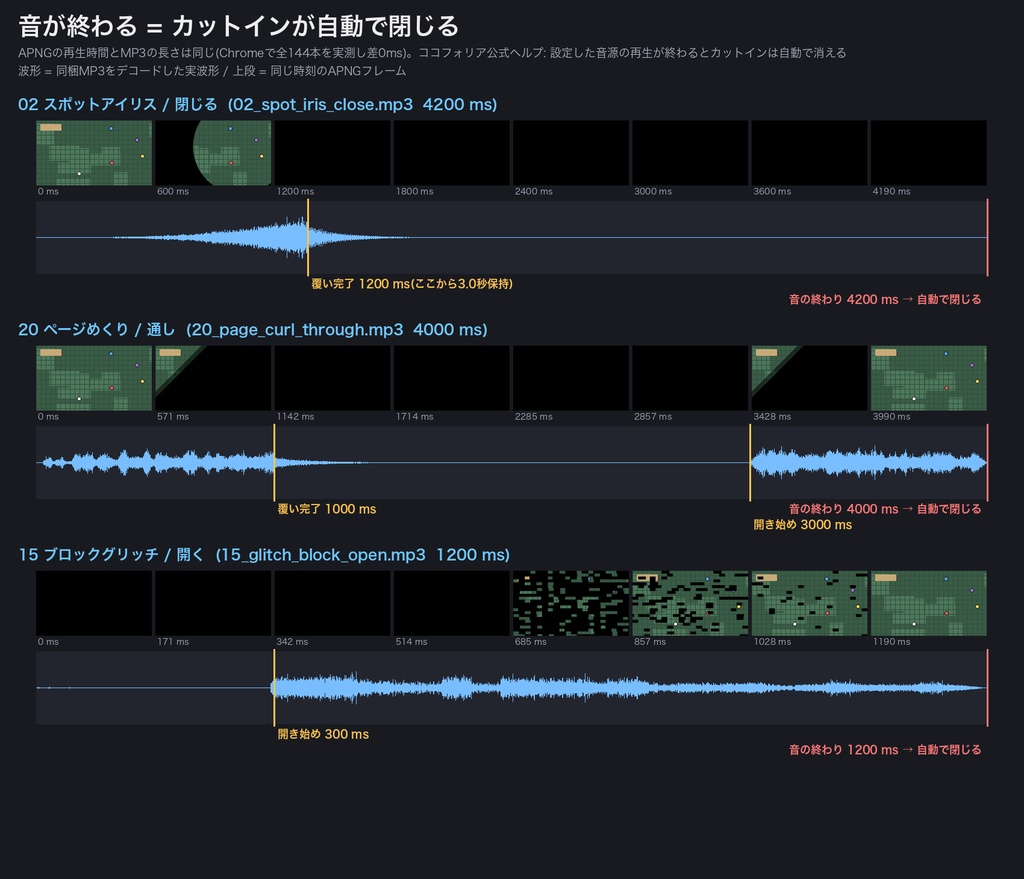Click the 1142 ms page curl frame
Viewport: 1024px width, 879px height.
[x=332, y=378]
